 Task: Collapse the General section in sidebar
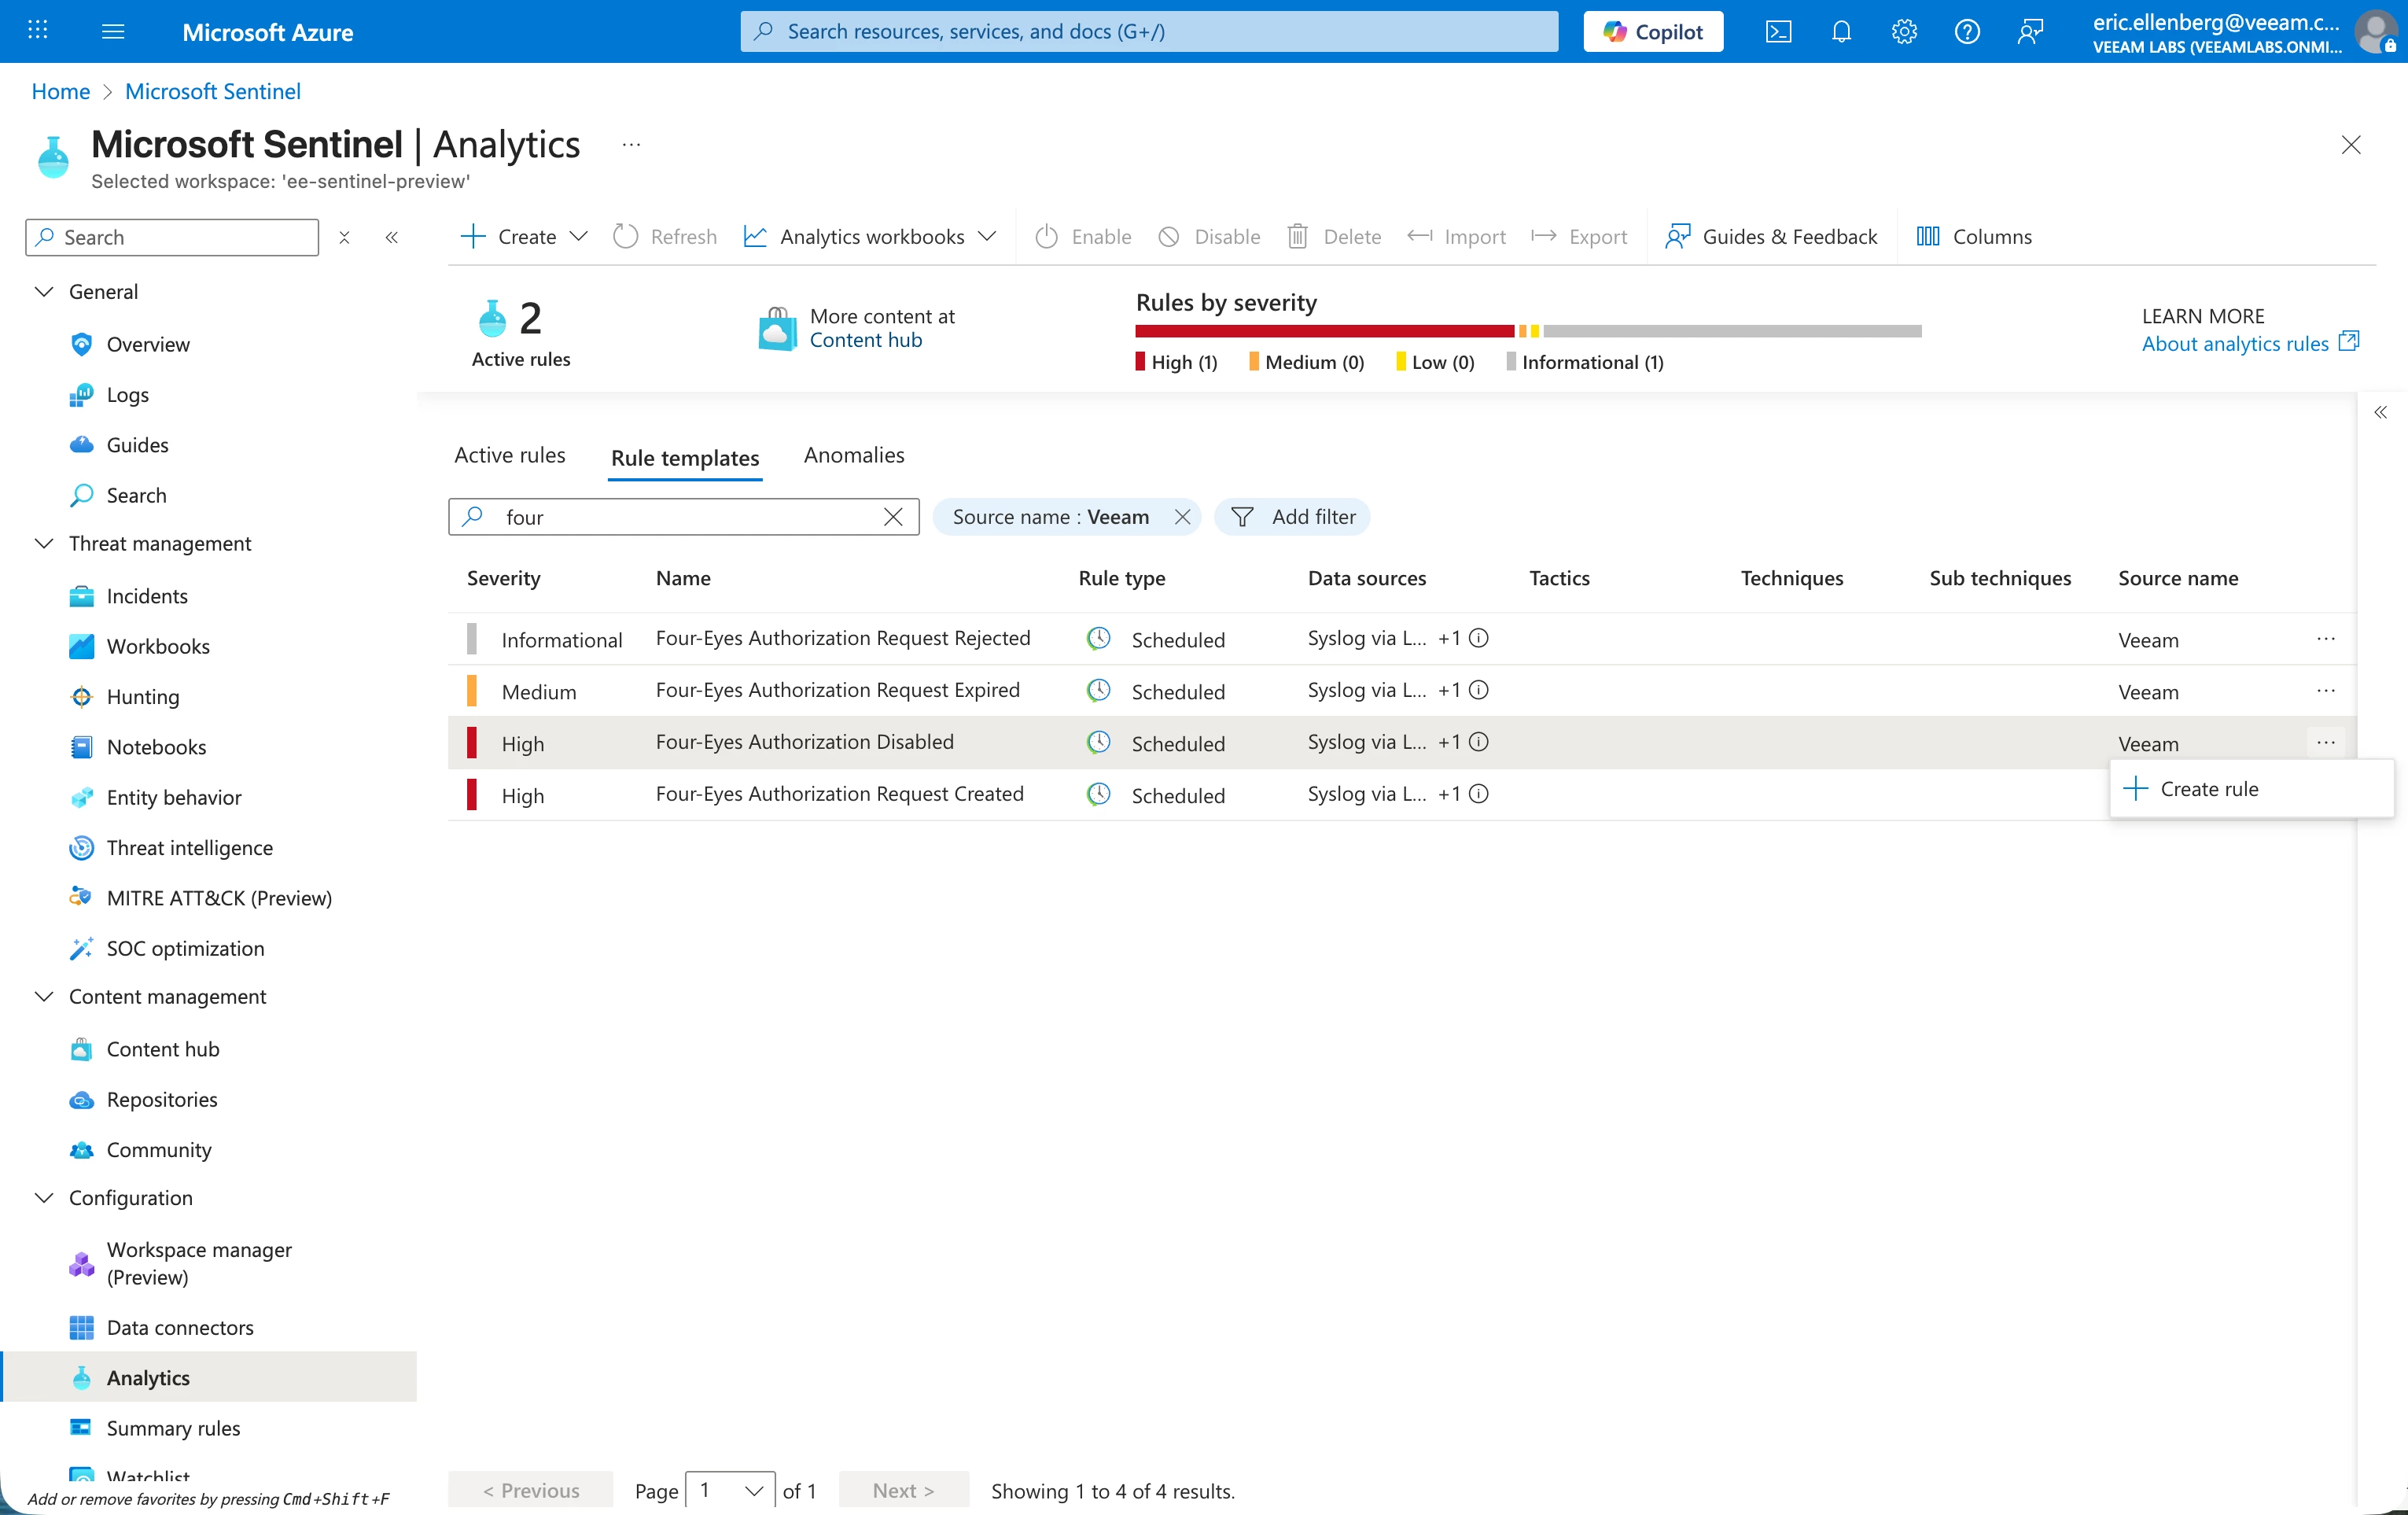[x=44, y=291]
